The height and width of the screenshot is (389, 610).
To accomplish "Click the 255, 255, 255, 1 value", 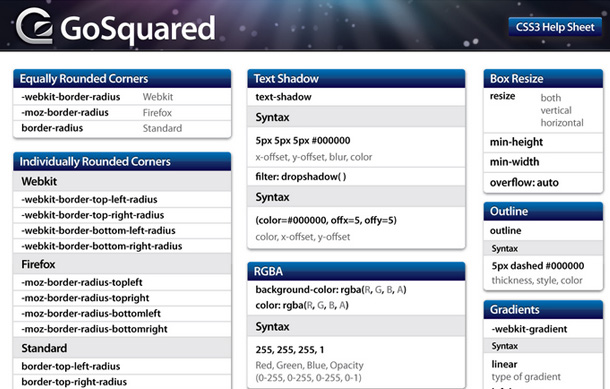I will (x=290, y=350).
